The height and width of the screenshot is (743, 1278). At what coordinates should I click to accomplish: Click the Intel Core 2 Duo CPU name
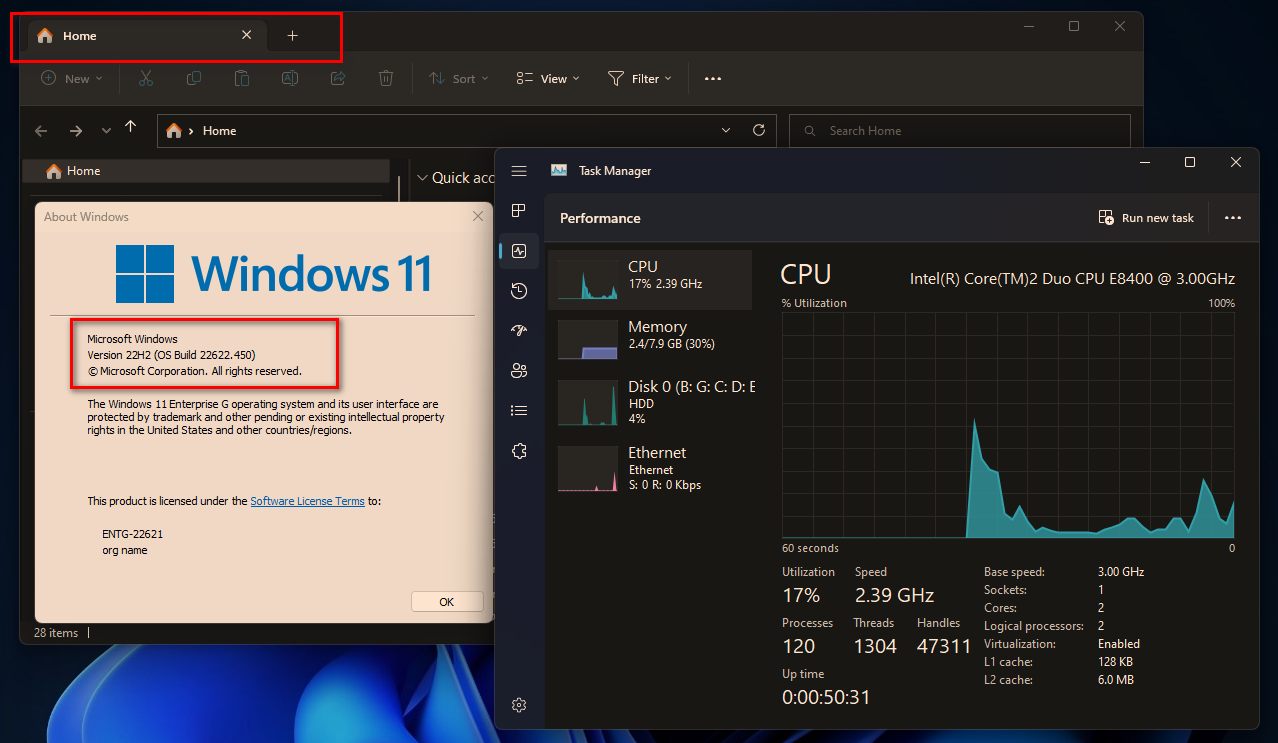point(1072,278)
